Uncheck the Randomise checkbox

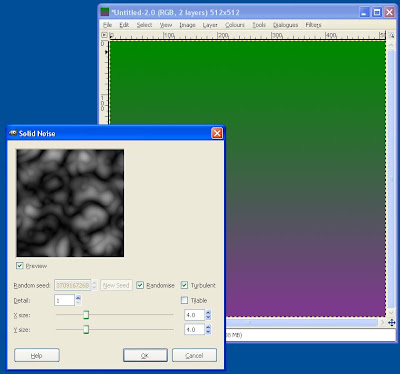click(x=140, y=285)
